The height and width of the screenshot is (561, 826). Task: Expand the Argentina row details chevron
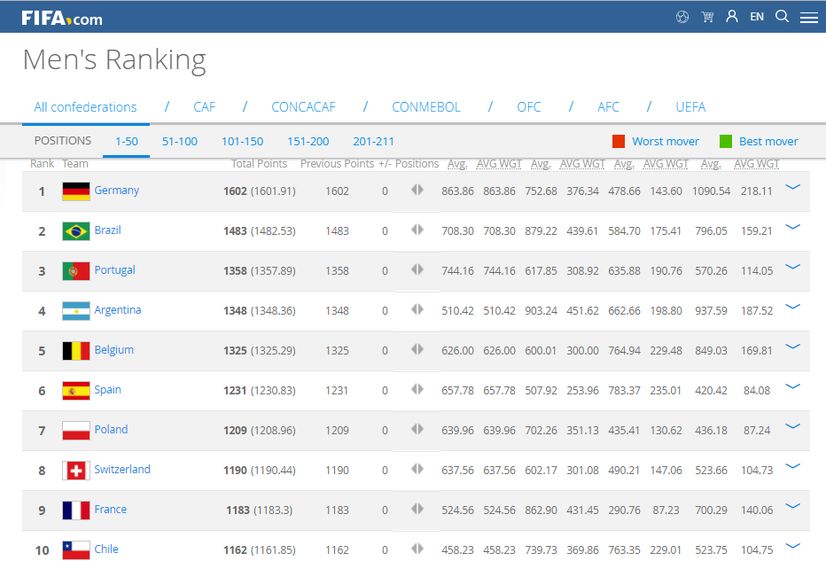[x=793, y=307]
